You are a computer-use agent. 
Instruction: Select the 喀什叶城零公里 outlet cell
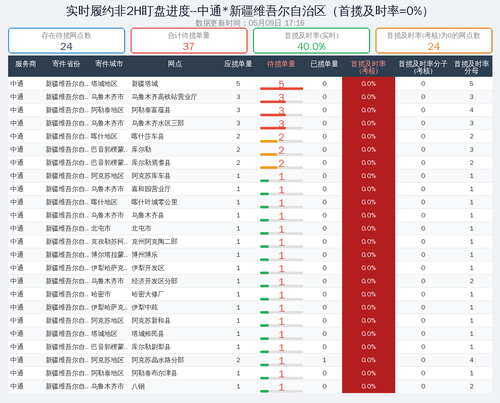154,202
